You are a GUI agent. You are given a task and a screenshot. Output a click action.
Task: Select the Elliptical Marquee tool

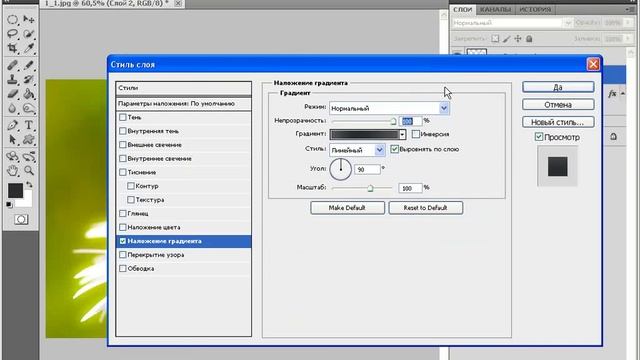12,19
